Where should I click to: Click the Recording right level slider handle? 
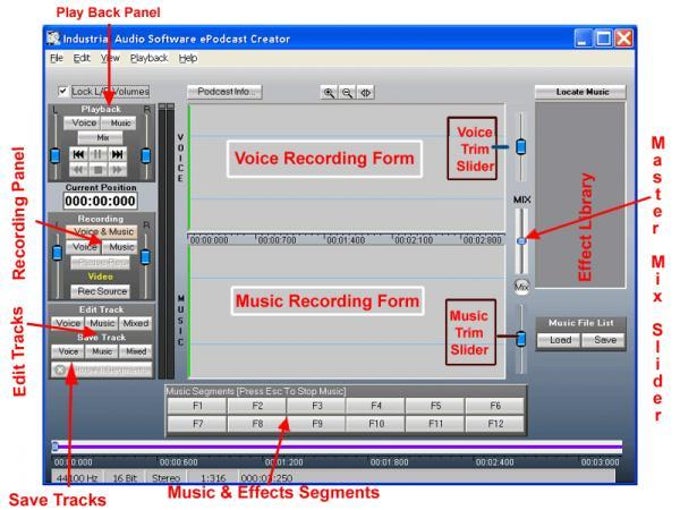coord(146,256)
